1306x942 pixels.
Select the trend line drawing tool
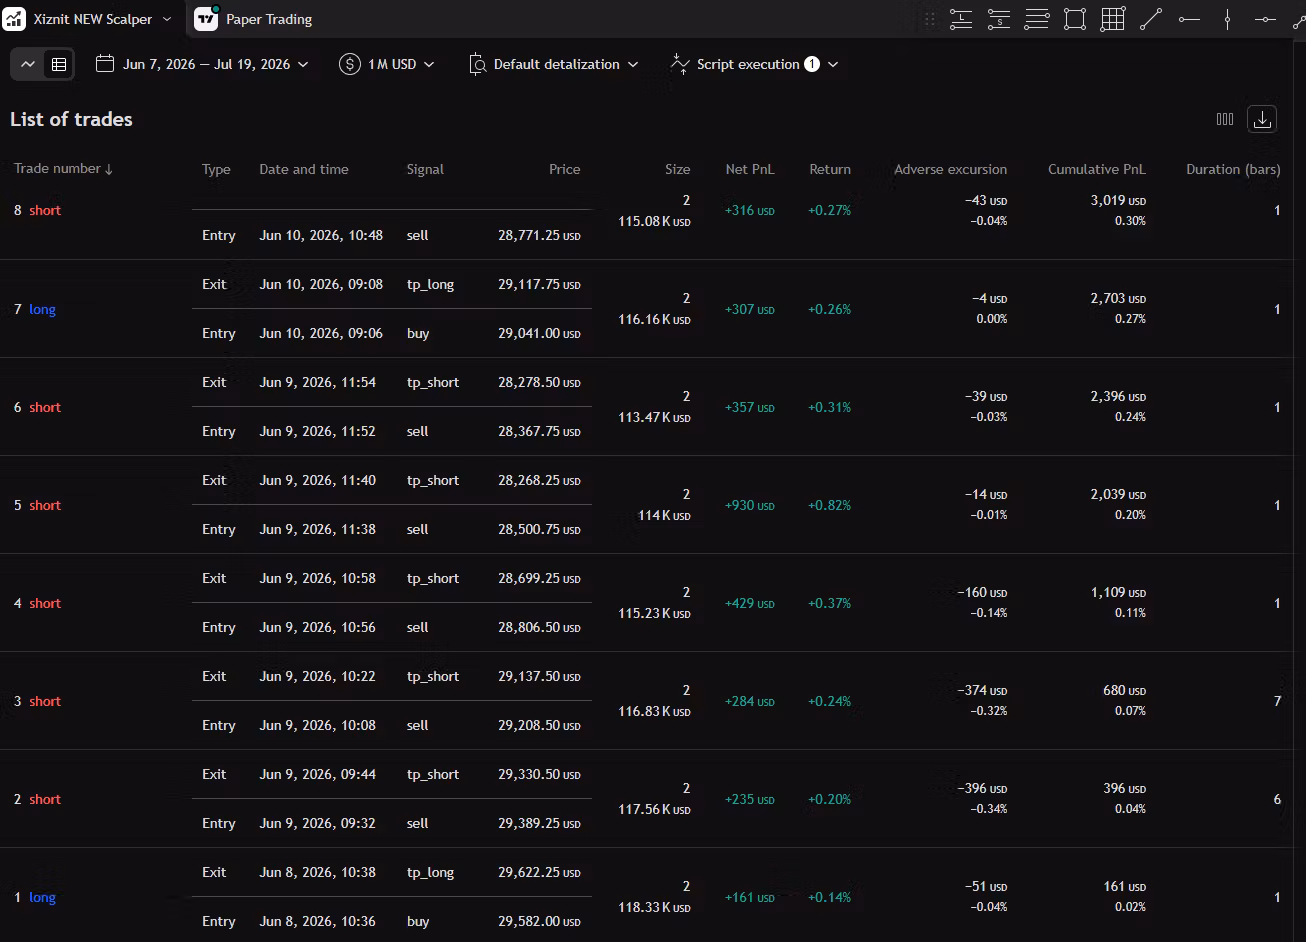[1151, 19]
